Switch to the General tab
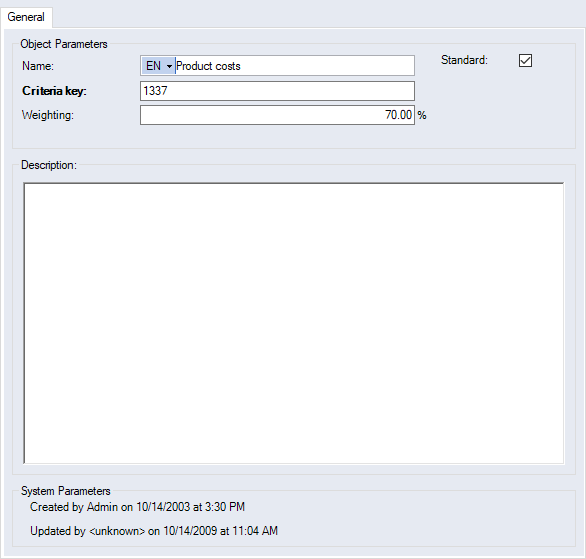The image size is (586, 559). (26, 17)
